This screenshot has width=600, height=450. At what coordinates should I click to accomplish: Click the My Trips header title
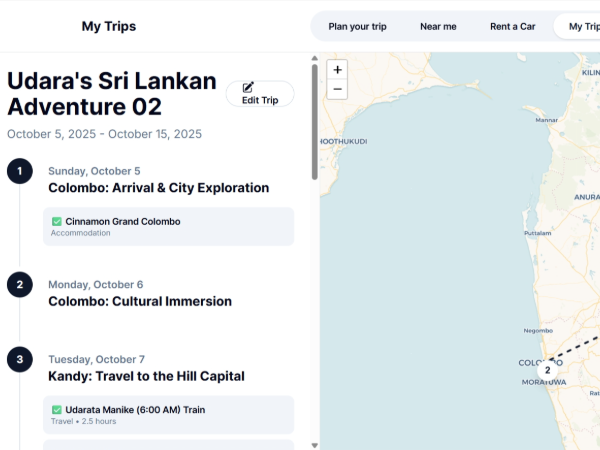pyautogui.click(x=109, y=26)
